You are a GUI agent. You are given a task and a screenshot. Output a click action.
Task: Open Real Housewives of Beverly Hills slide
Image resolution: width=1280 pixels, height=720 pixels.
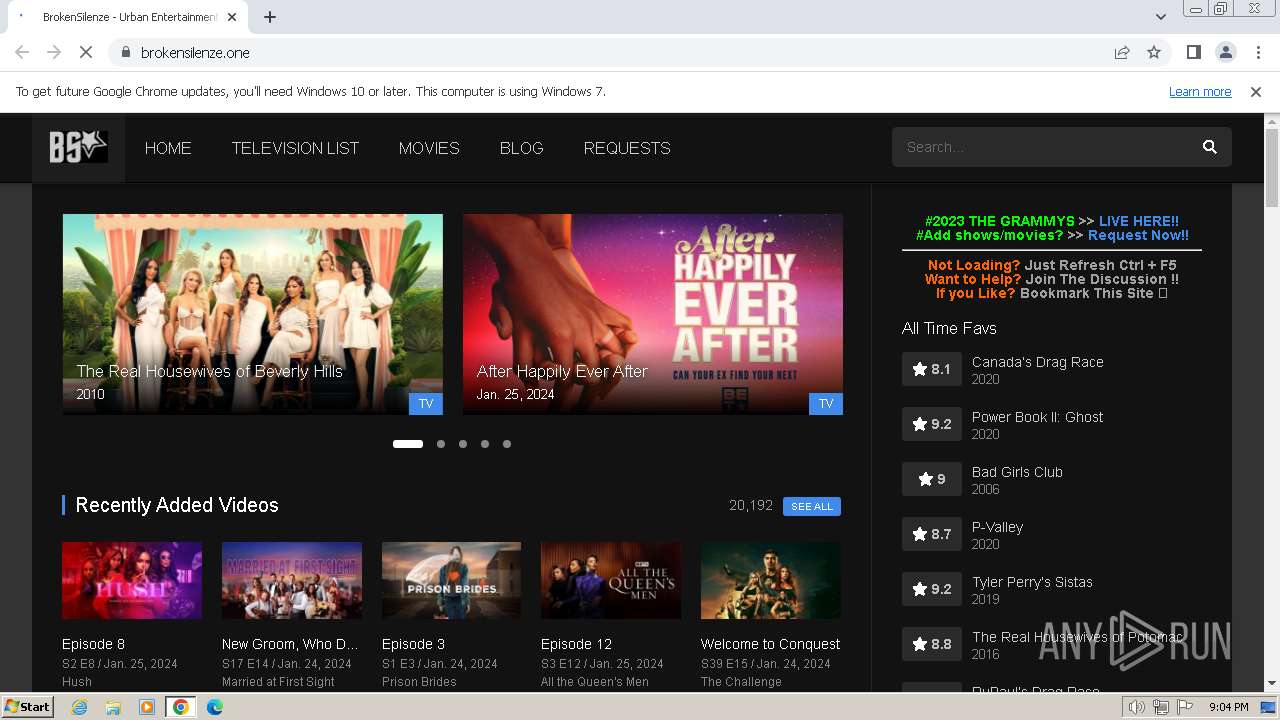point(253,314)
